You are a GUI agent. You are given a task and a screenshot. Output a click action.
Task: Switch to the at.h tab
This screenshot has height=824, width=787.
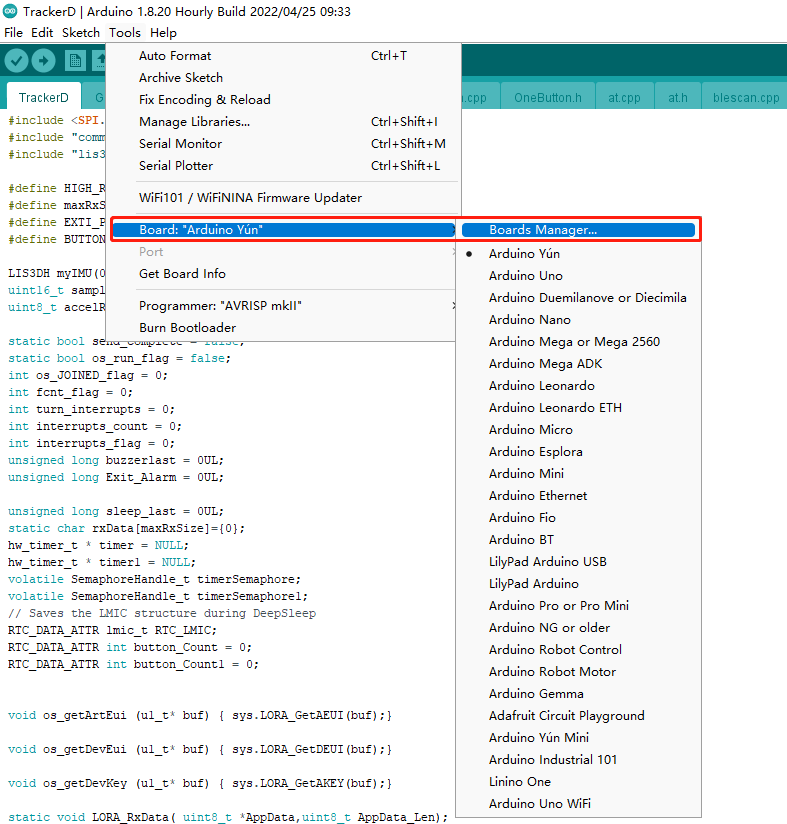point(678,98)
